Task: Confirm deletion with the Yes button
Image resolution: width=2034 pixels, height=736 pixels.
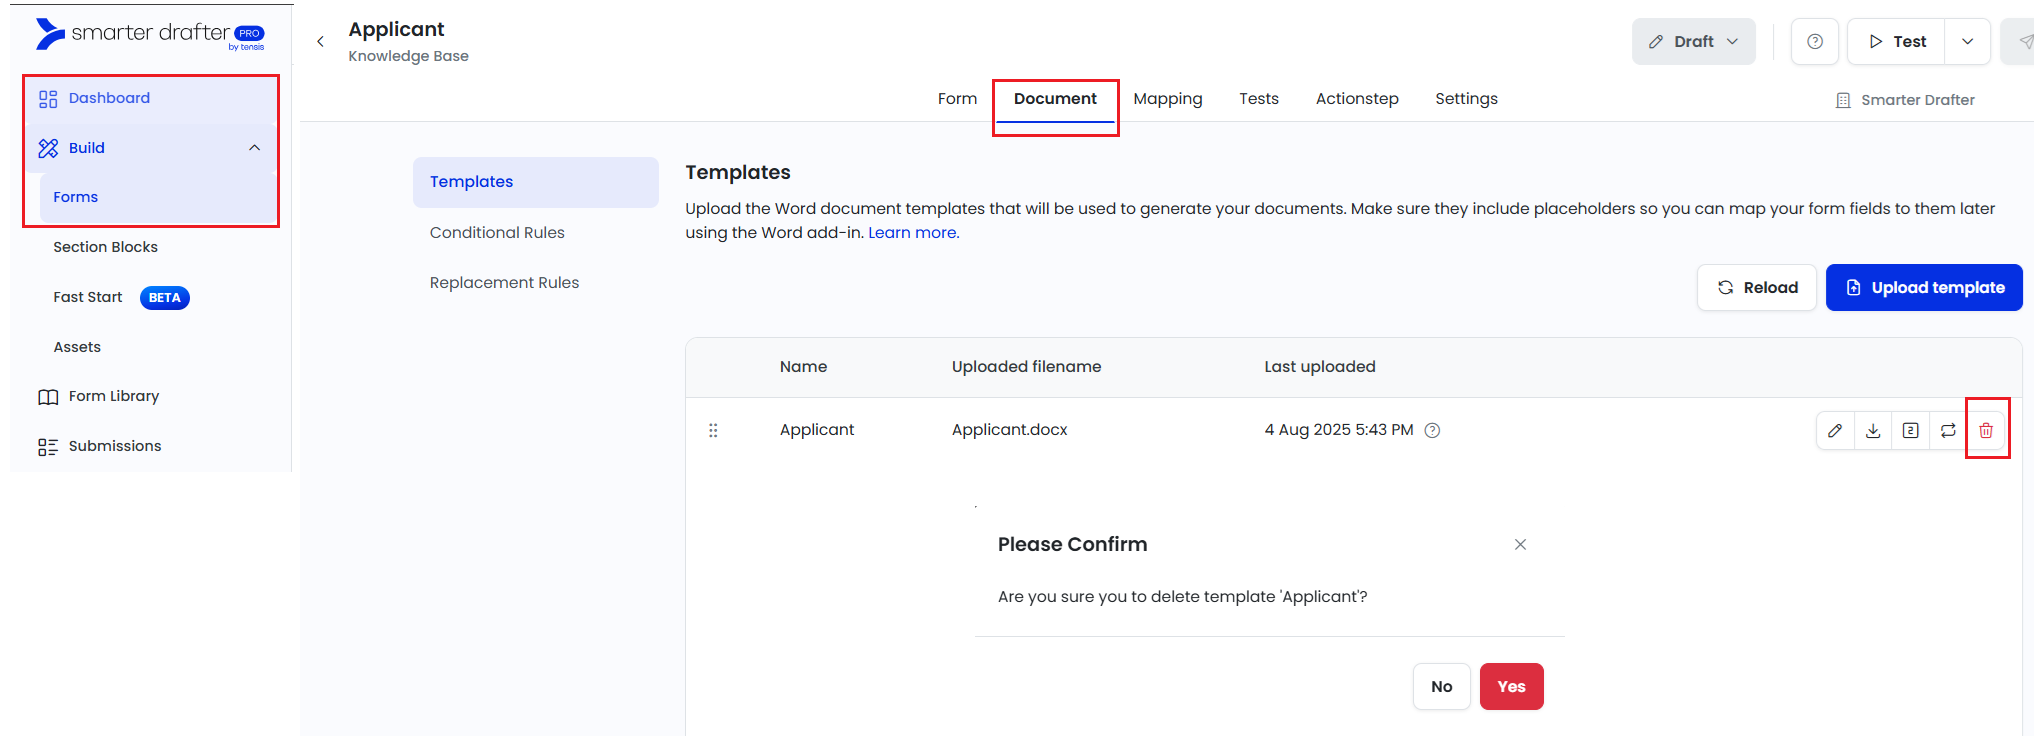Action: (1511, 686)
